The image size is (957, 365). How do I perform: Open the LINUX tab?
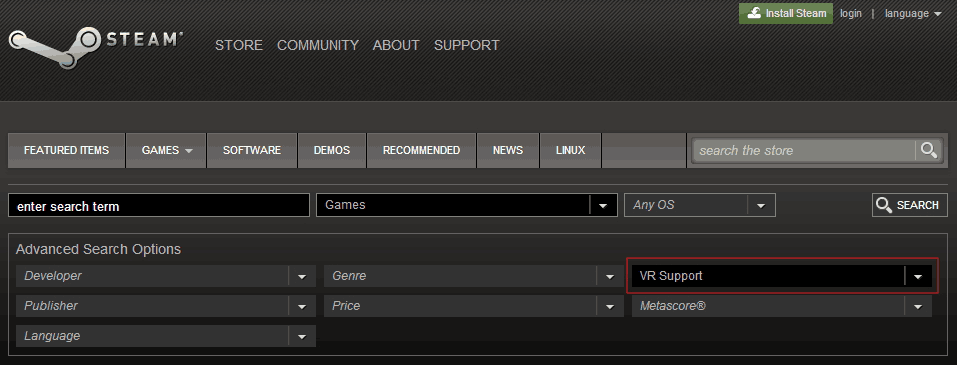[x=571, y=150]
